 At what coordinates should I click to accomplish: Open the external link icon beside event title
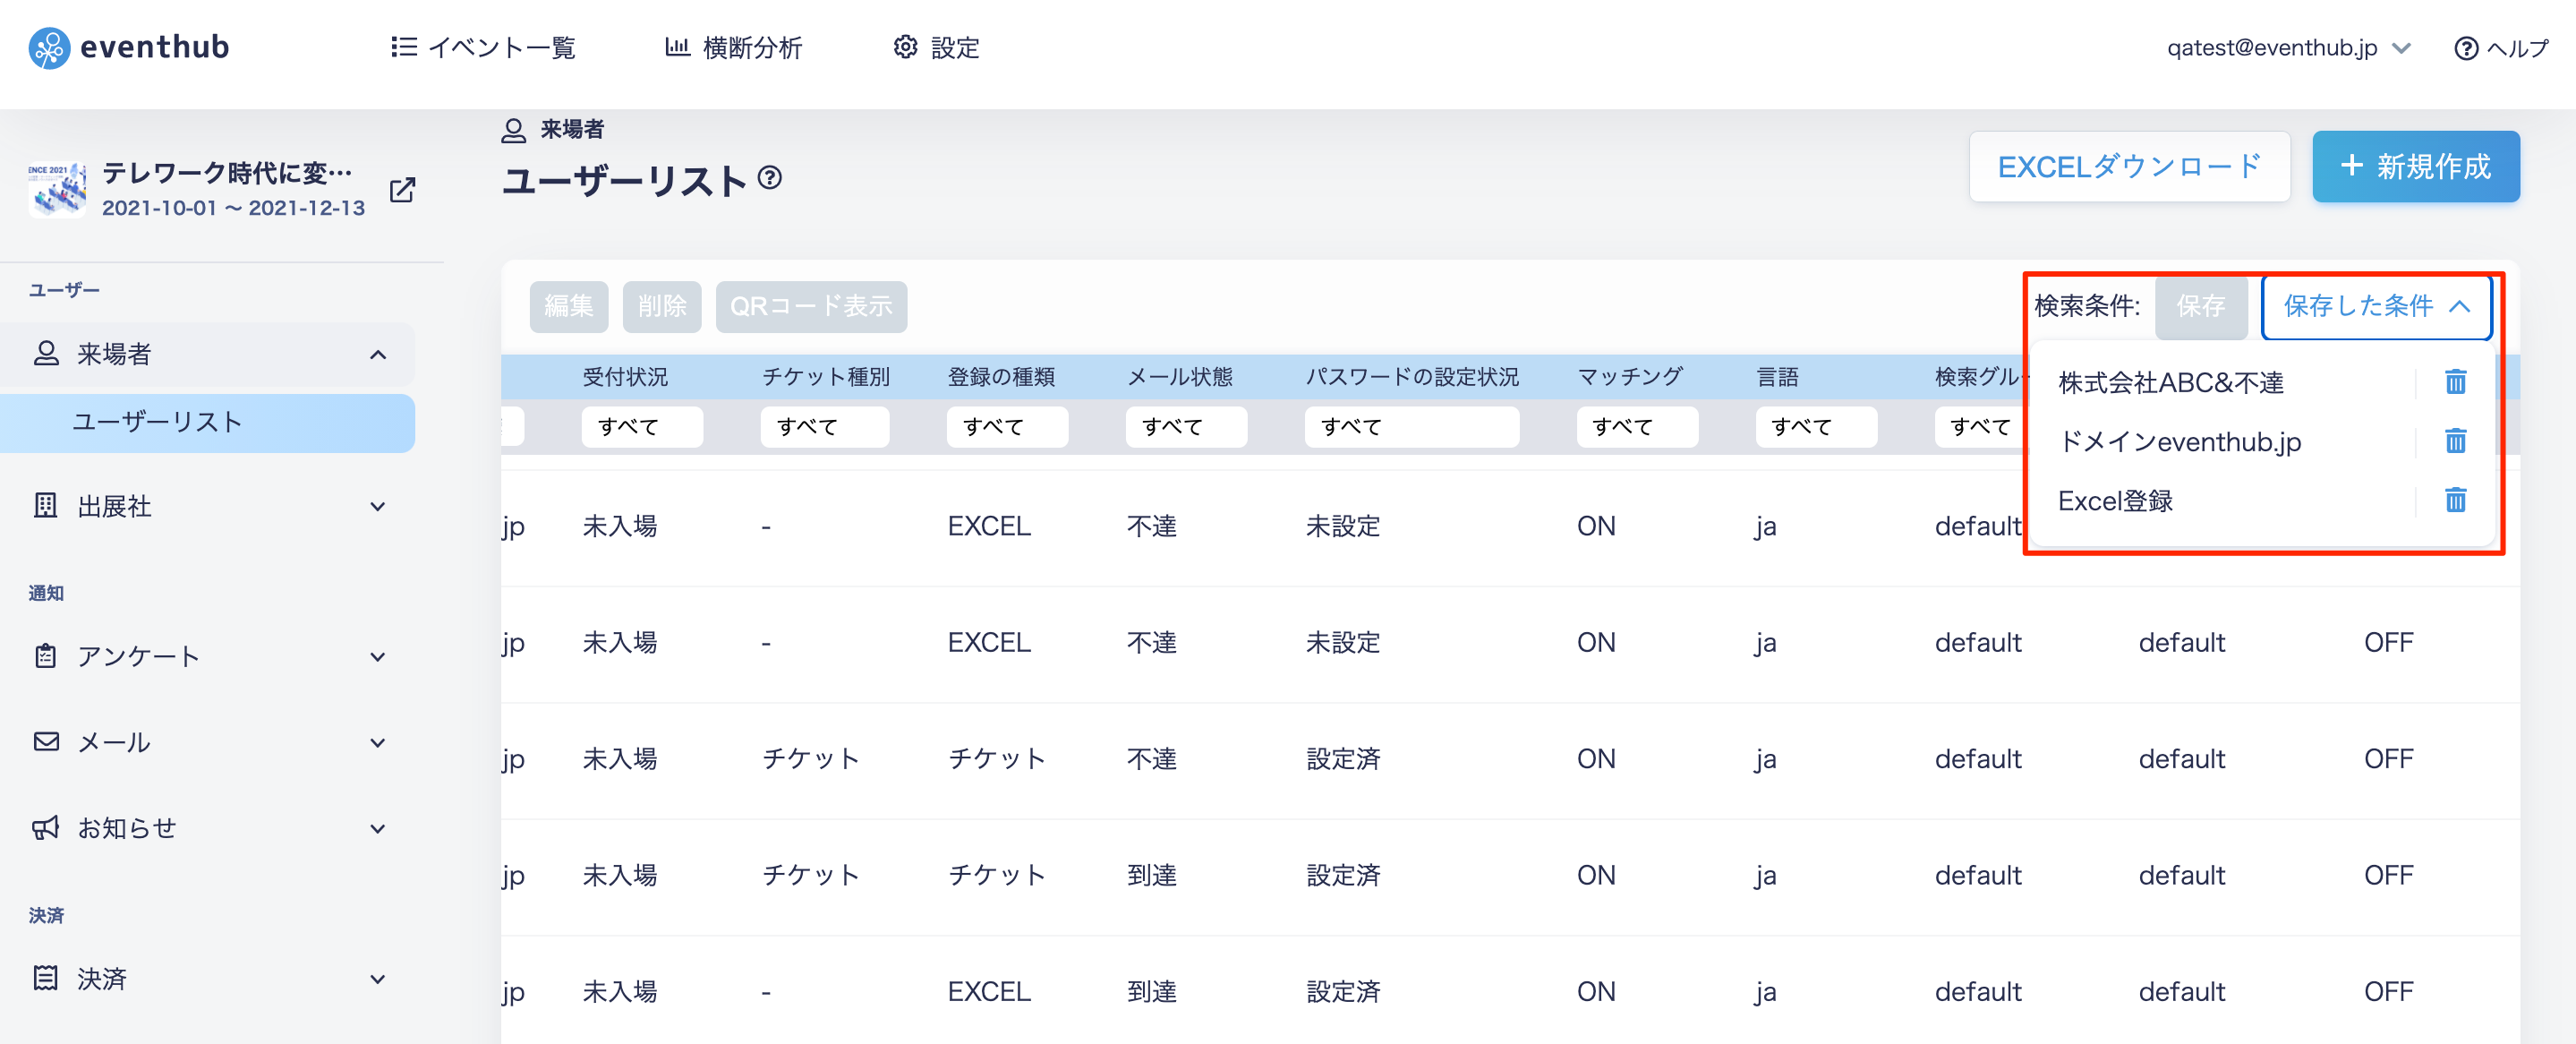point(402,190)
